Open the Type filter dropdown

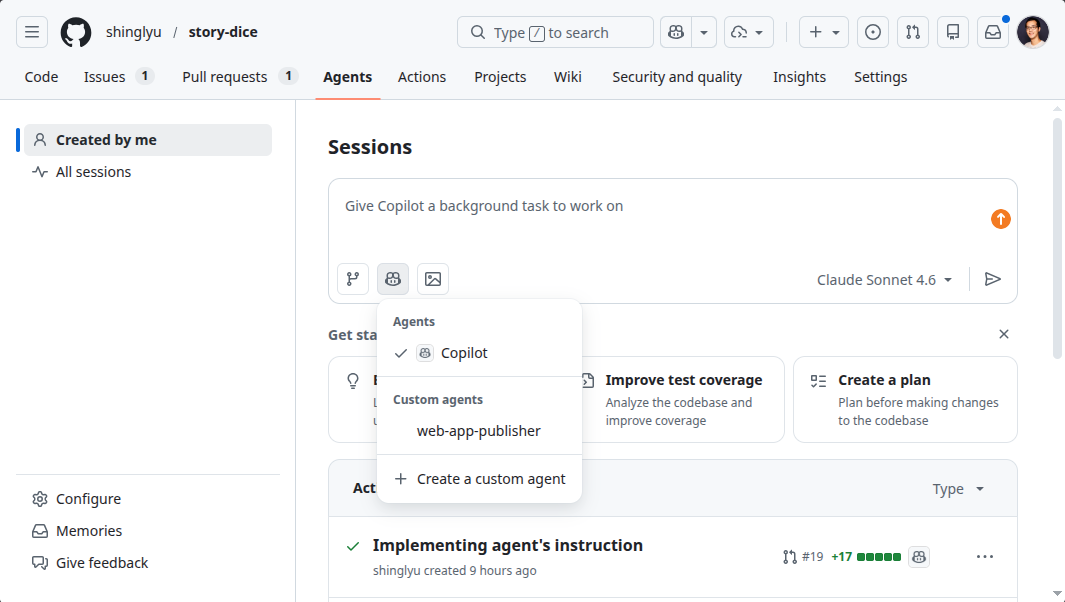pyautogui.click(x=958, y=489)
